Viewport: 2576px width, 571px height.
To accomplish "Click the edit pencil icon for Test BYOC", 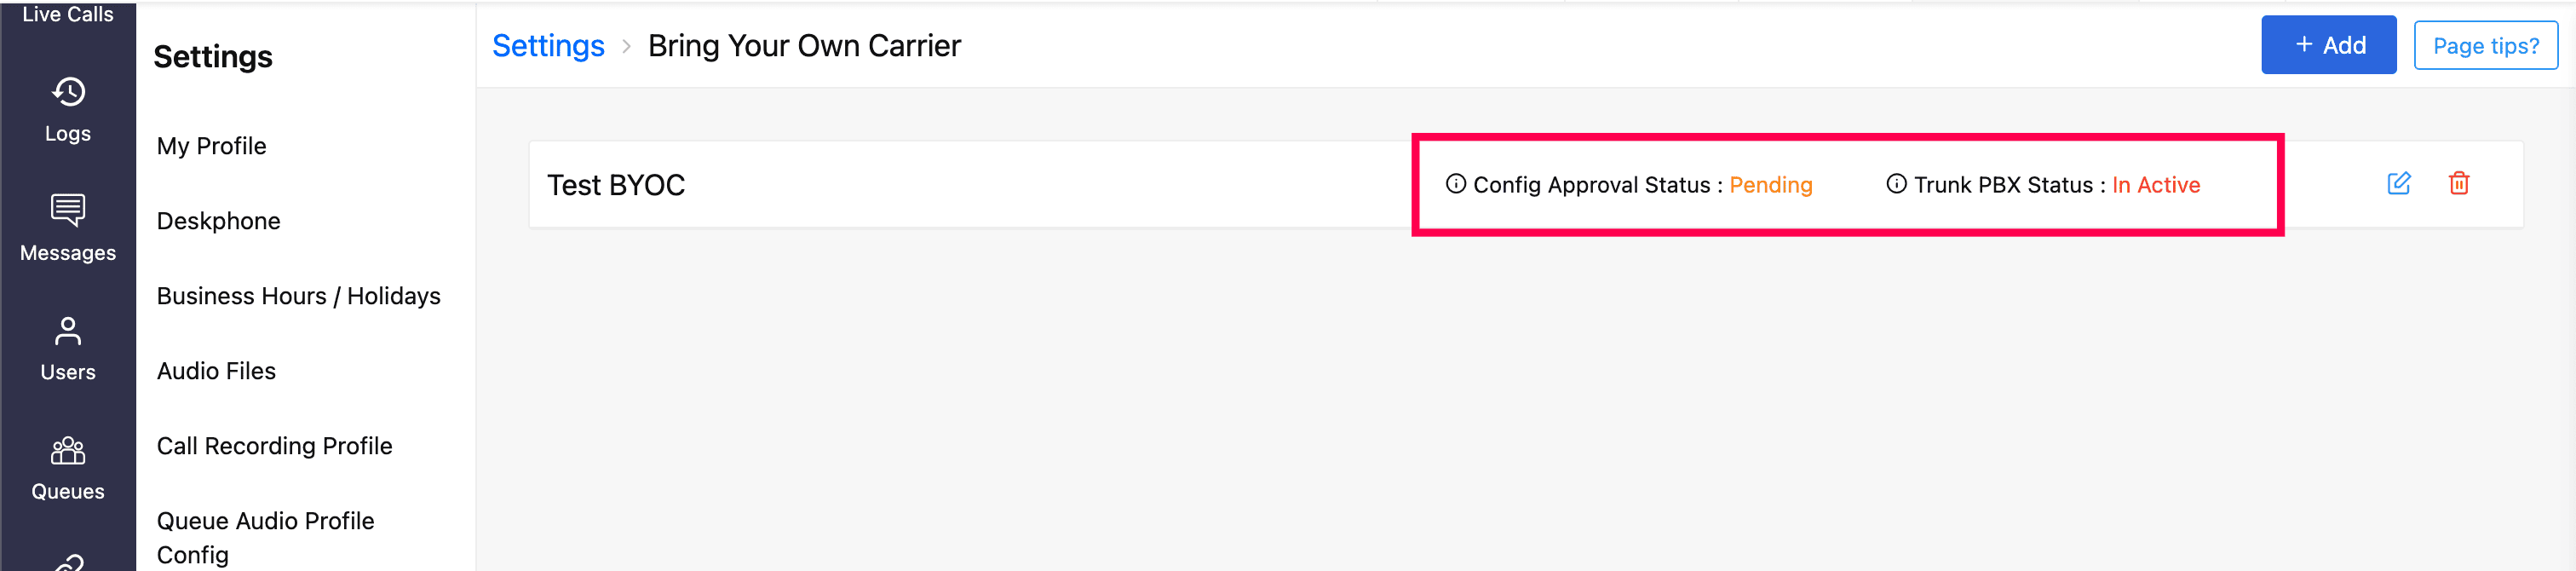I will coord(2398,184).
